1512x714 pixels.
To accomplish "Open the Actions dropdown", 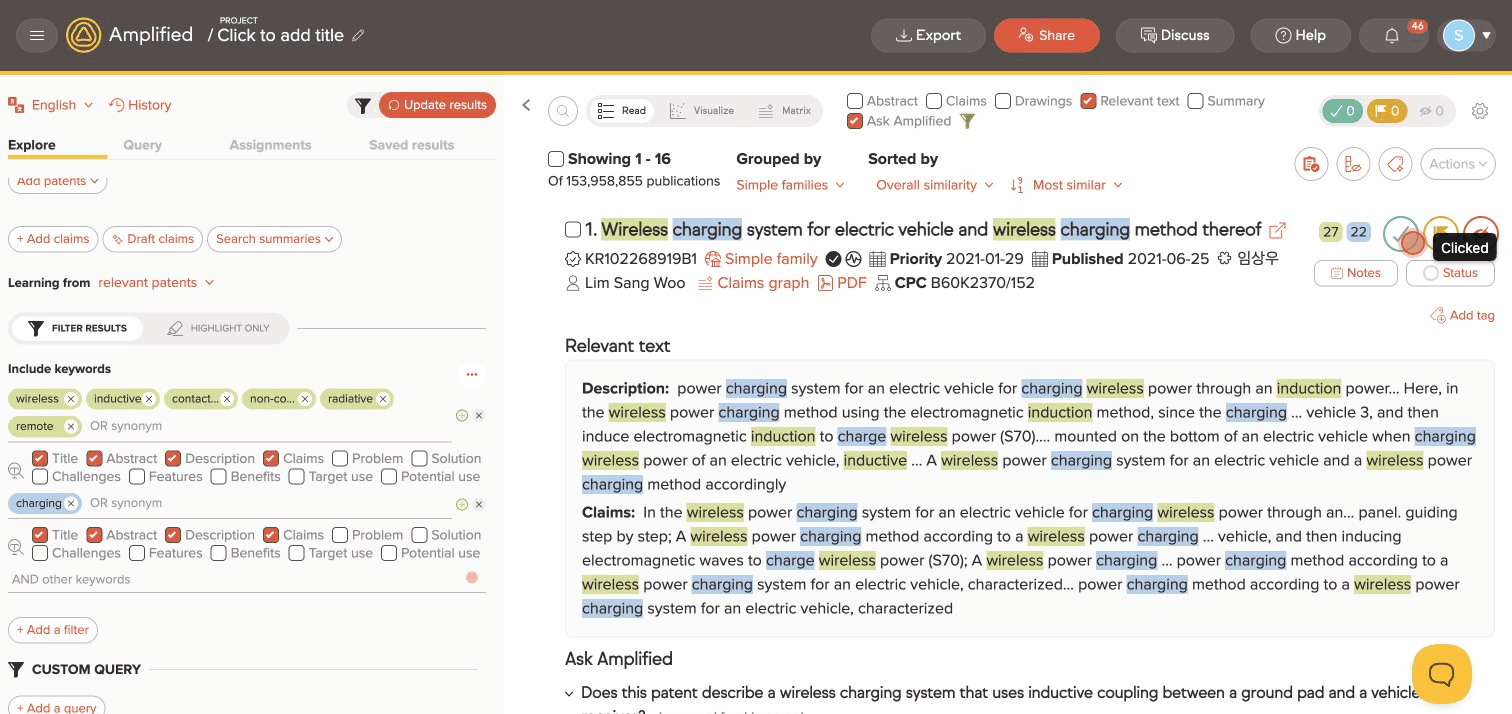I will coord(1458,164).
